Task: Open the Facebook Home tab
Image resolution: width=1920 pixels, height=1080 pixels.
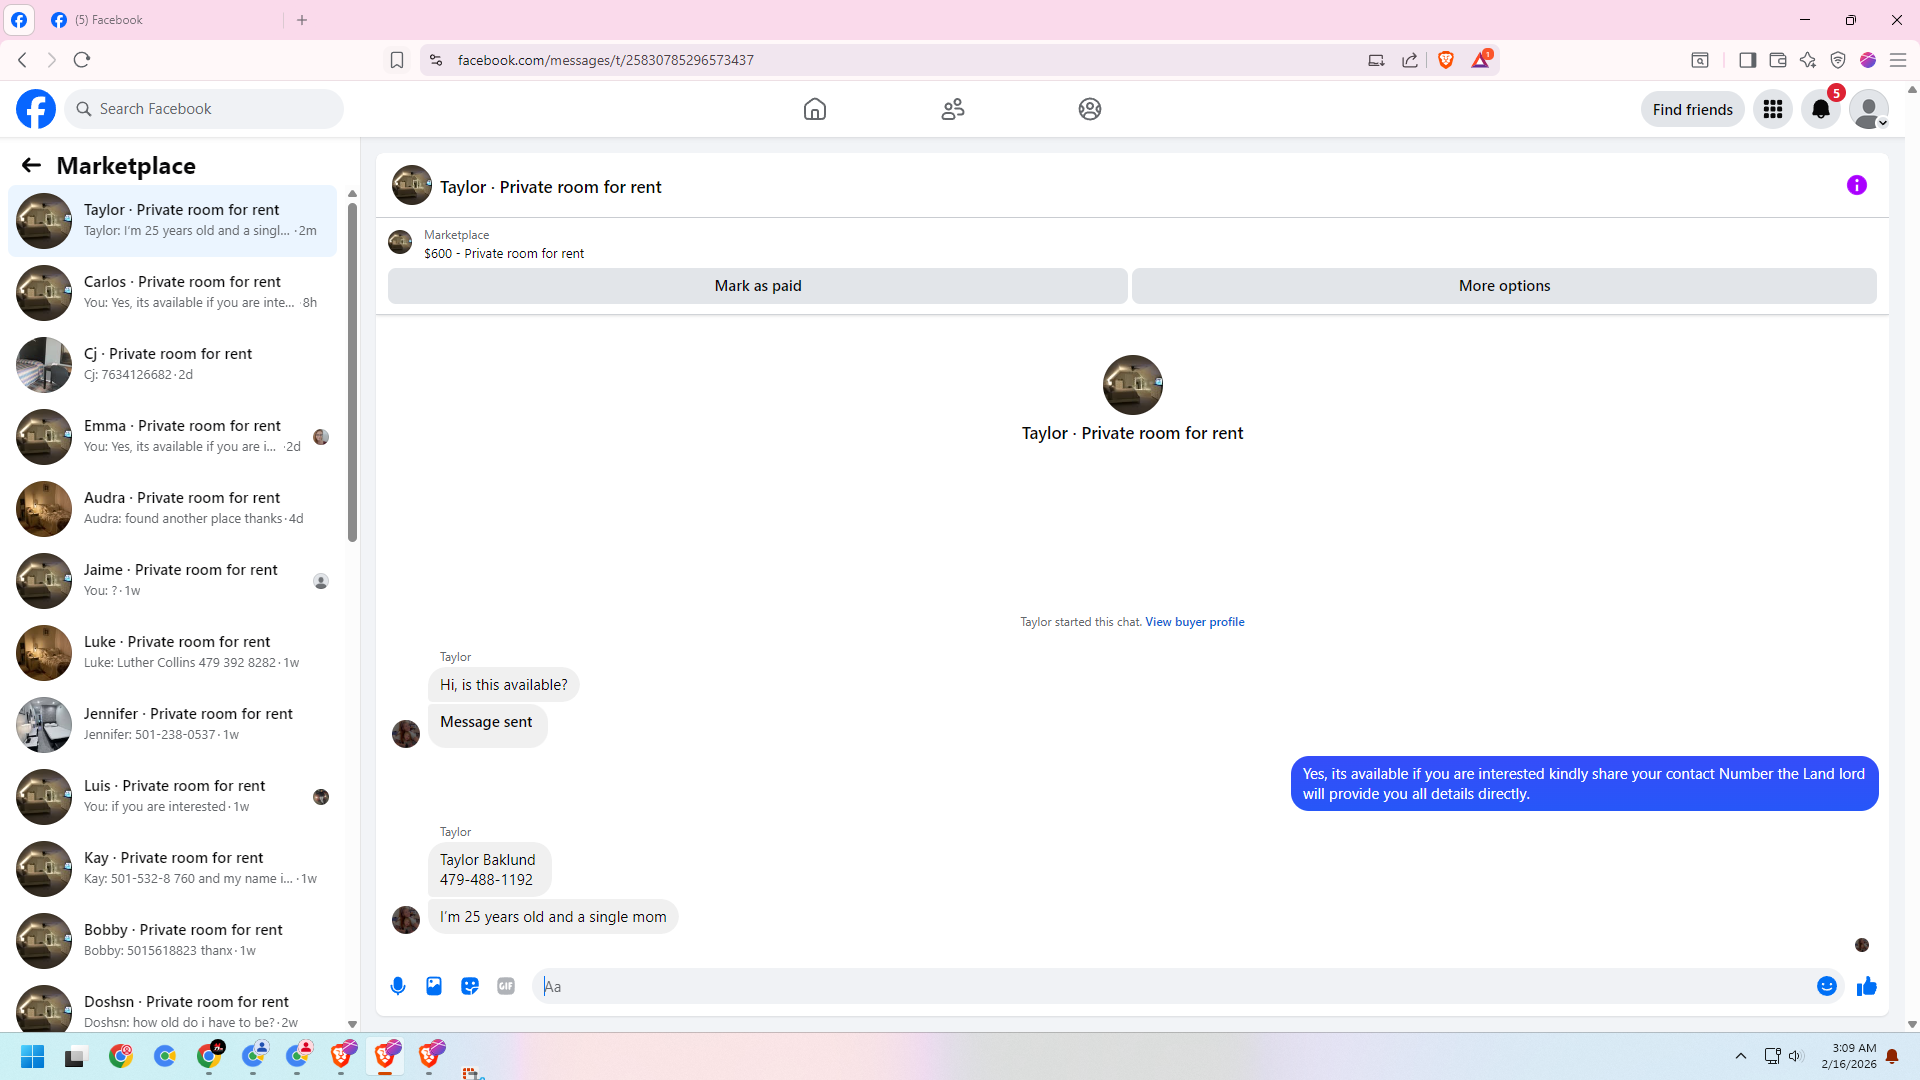Action: (x=815, y=109)
